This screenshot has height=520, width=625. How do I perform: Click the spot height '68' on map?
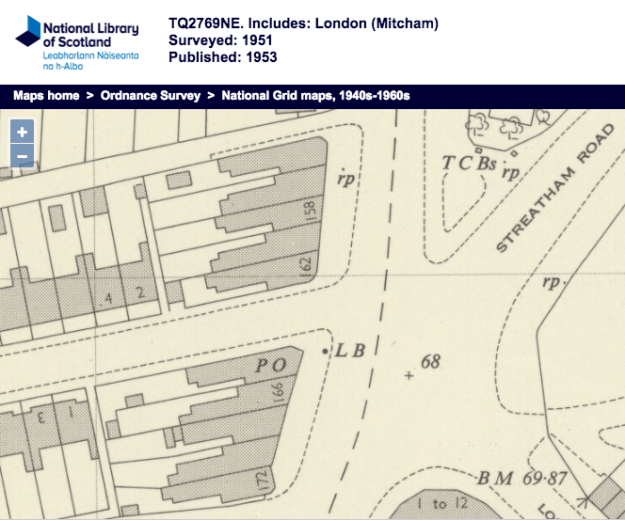(431, 362)
